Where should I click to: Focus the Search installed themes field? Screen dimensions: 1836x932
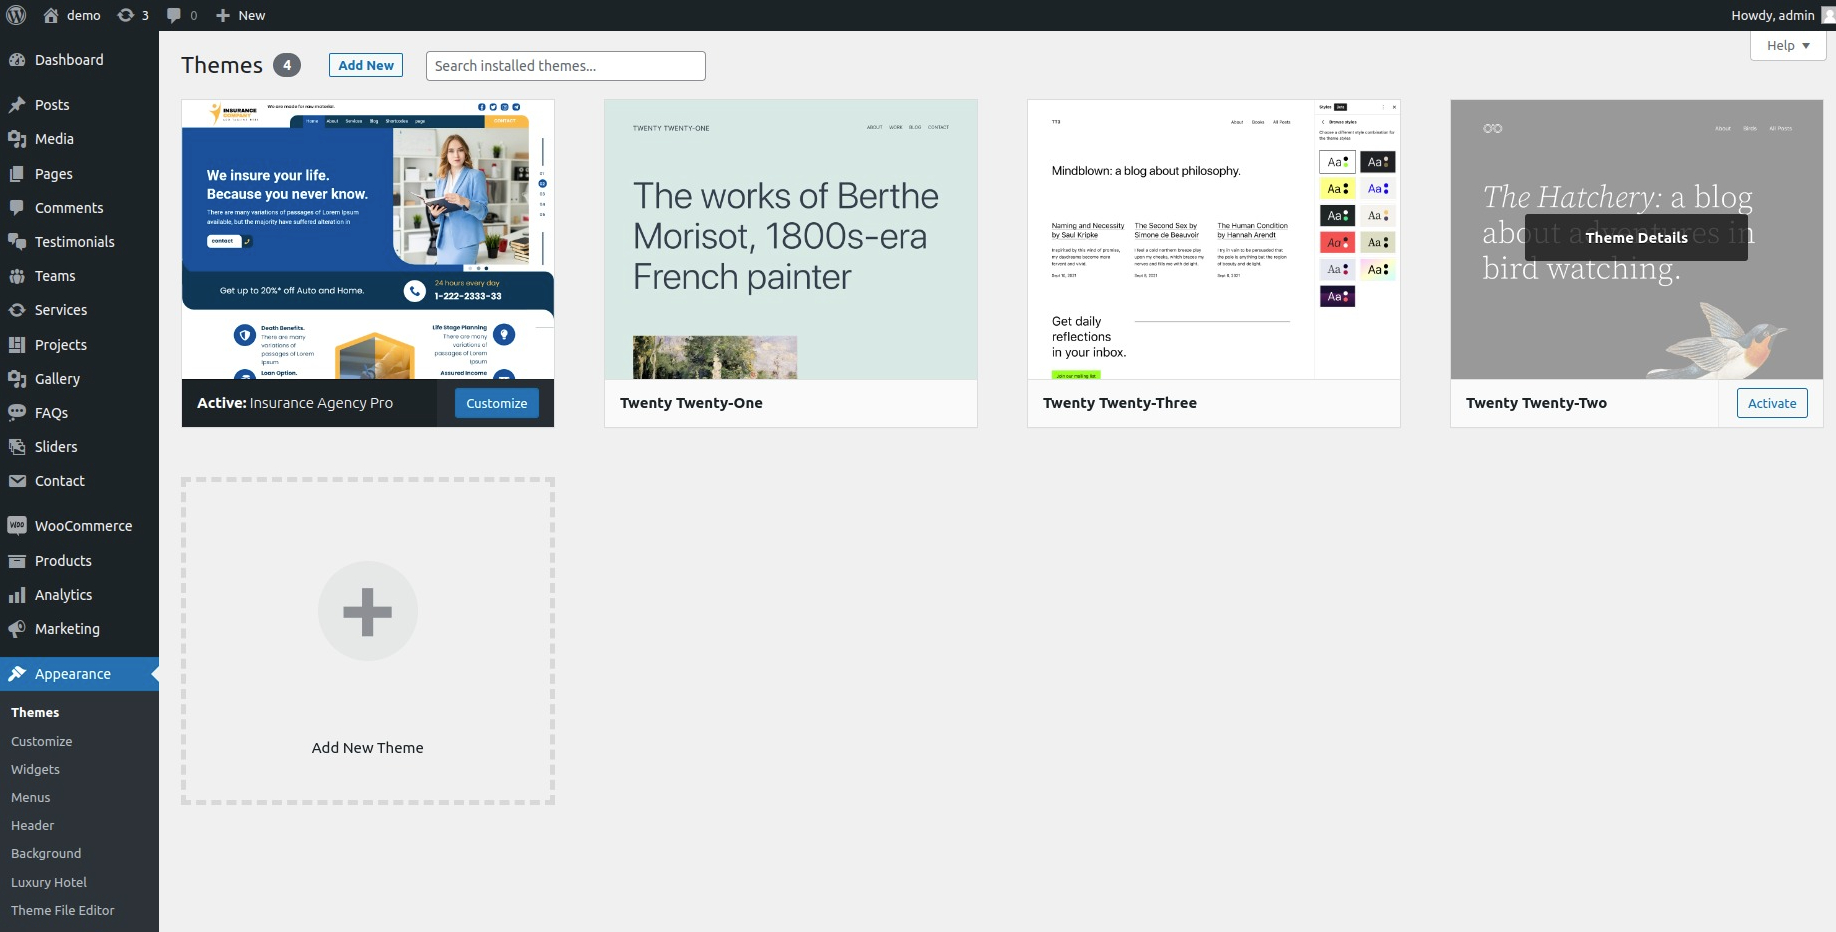pos(566,66)
